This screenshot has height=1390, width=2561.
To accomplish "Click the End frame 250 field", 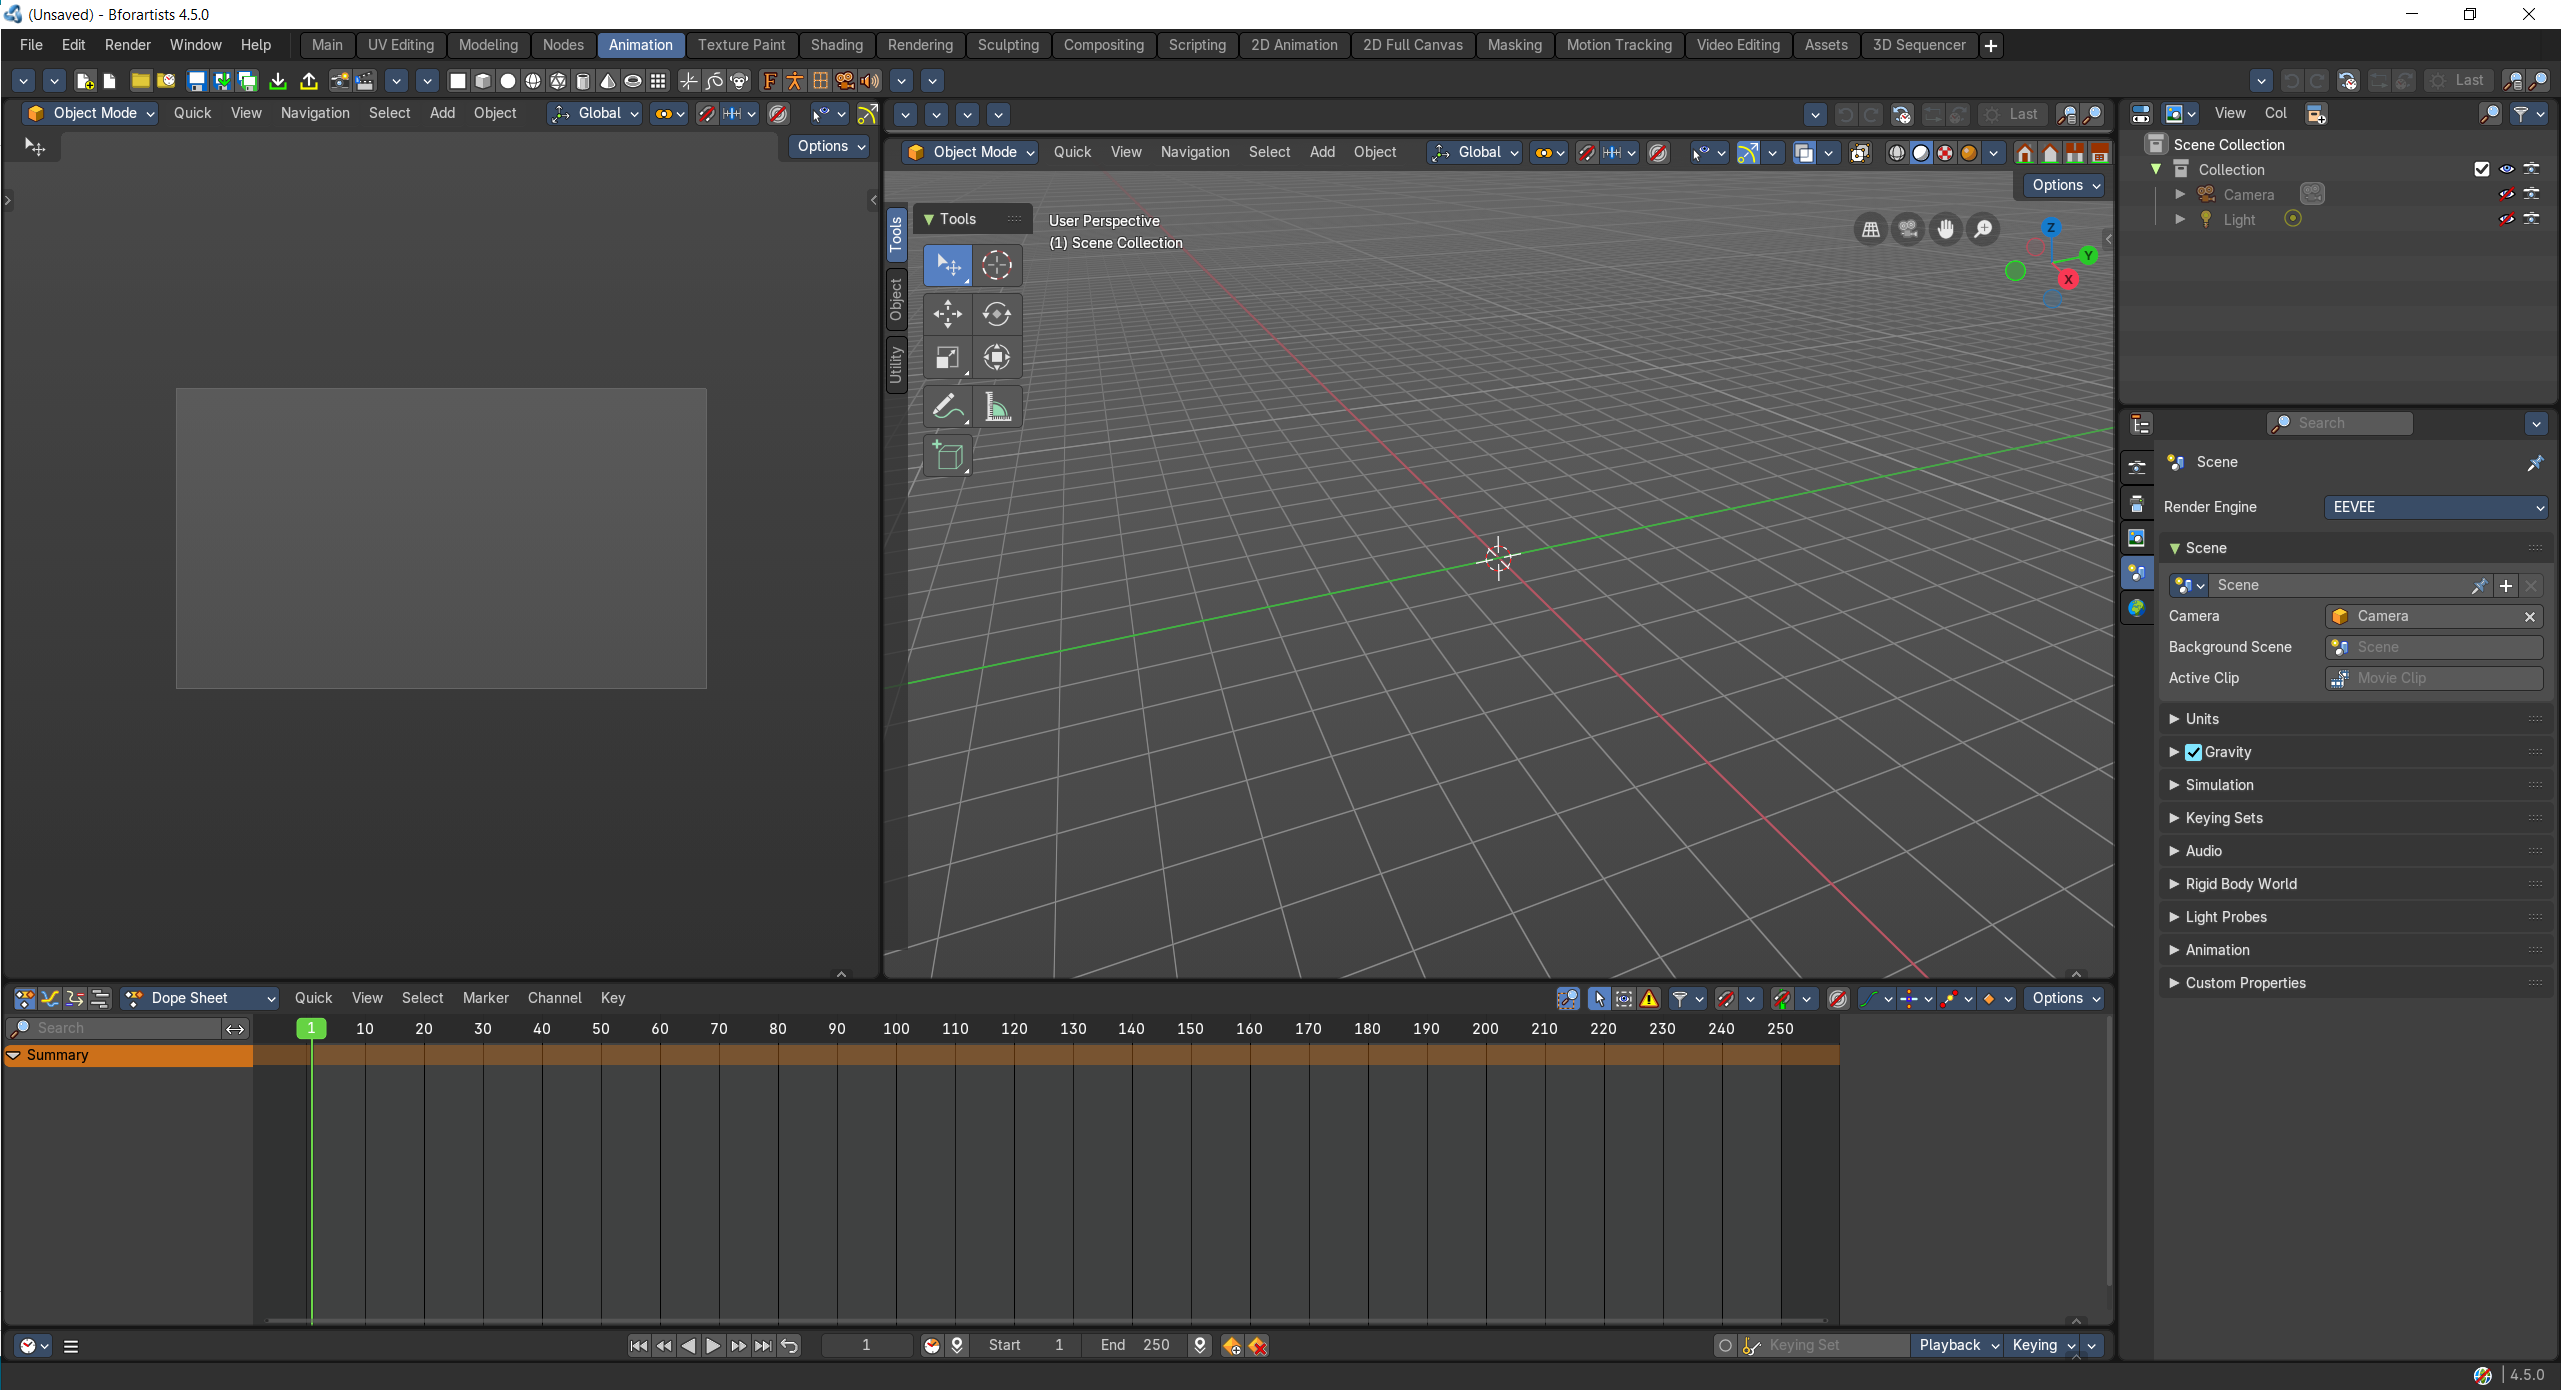I will (x=1136, y=1346).
